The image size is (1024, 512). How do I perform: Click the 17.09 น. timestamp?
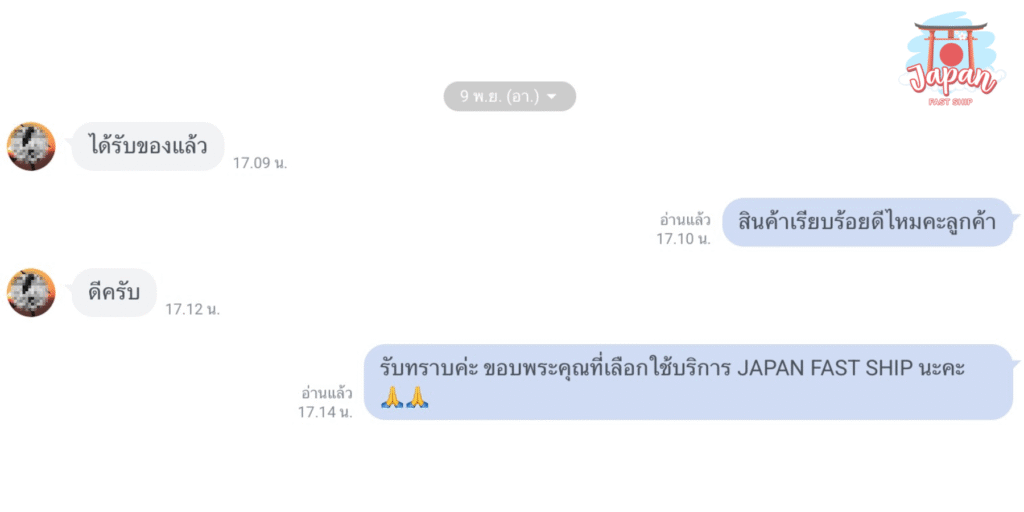tap(260, 163)
